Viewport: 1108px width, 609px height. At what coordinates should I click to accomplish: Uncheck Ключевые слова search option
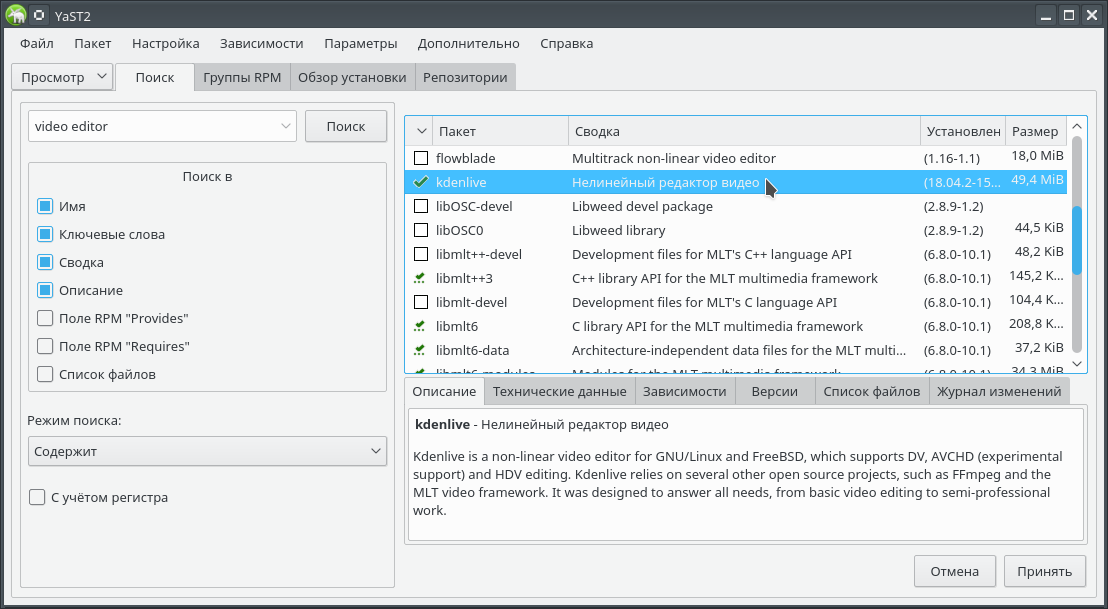[x=45, y=235]
